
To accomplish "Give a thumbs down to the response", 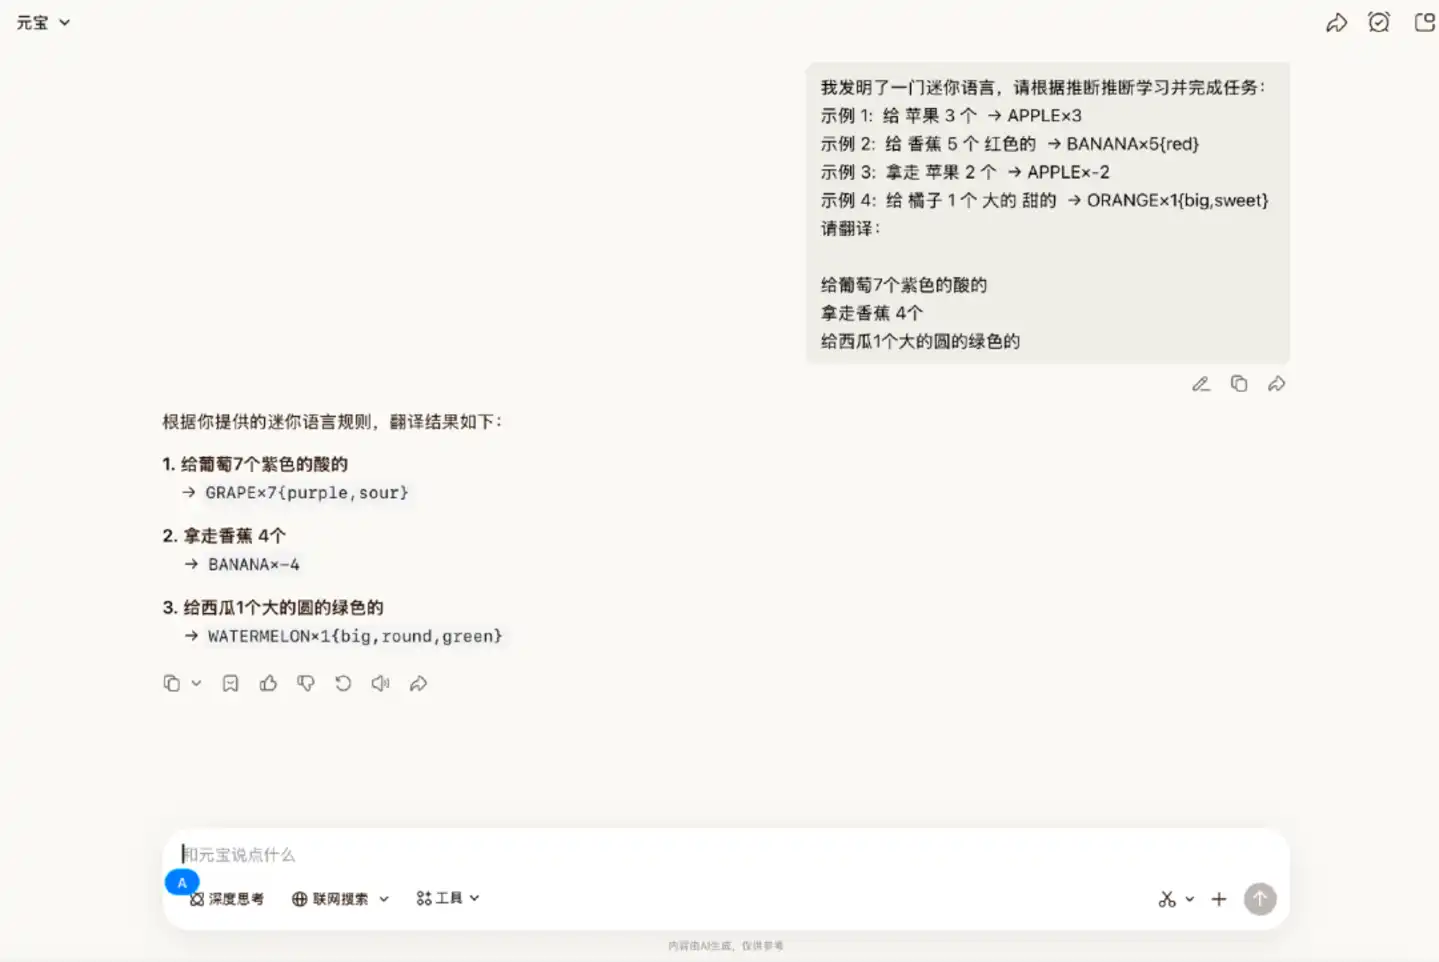I will click(306, 683).
